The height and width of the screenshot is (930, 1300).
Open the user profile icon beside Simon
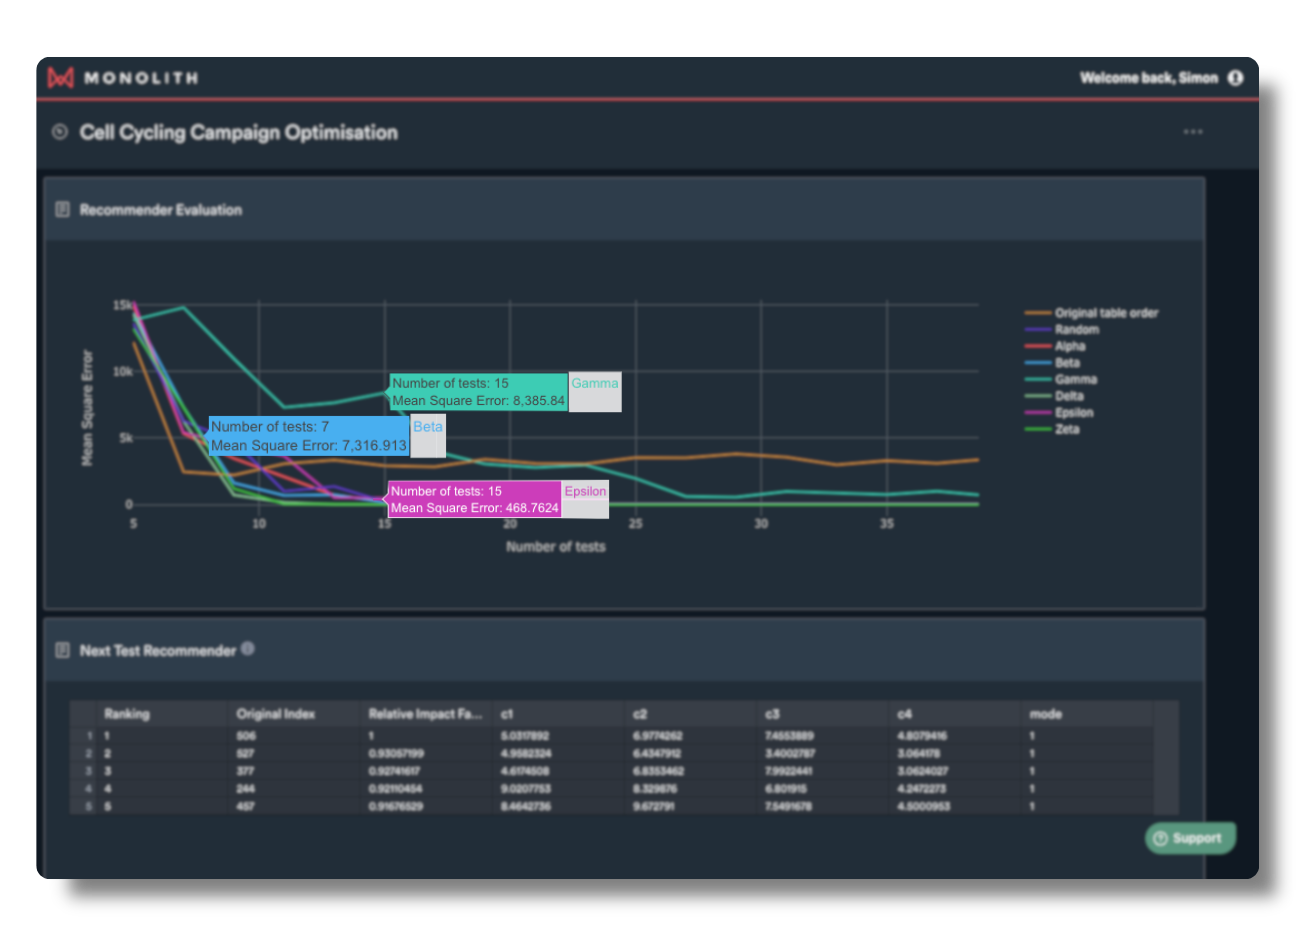coord(1236,77)
